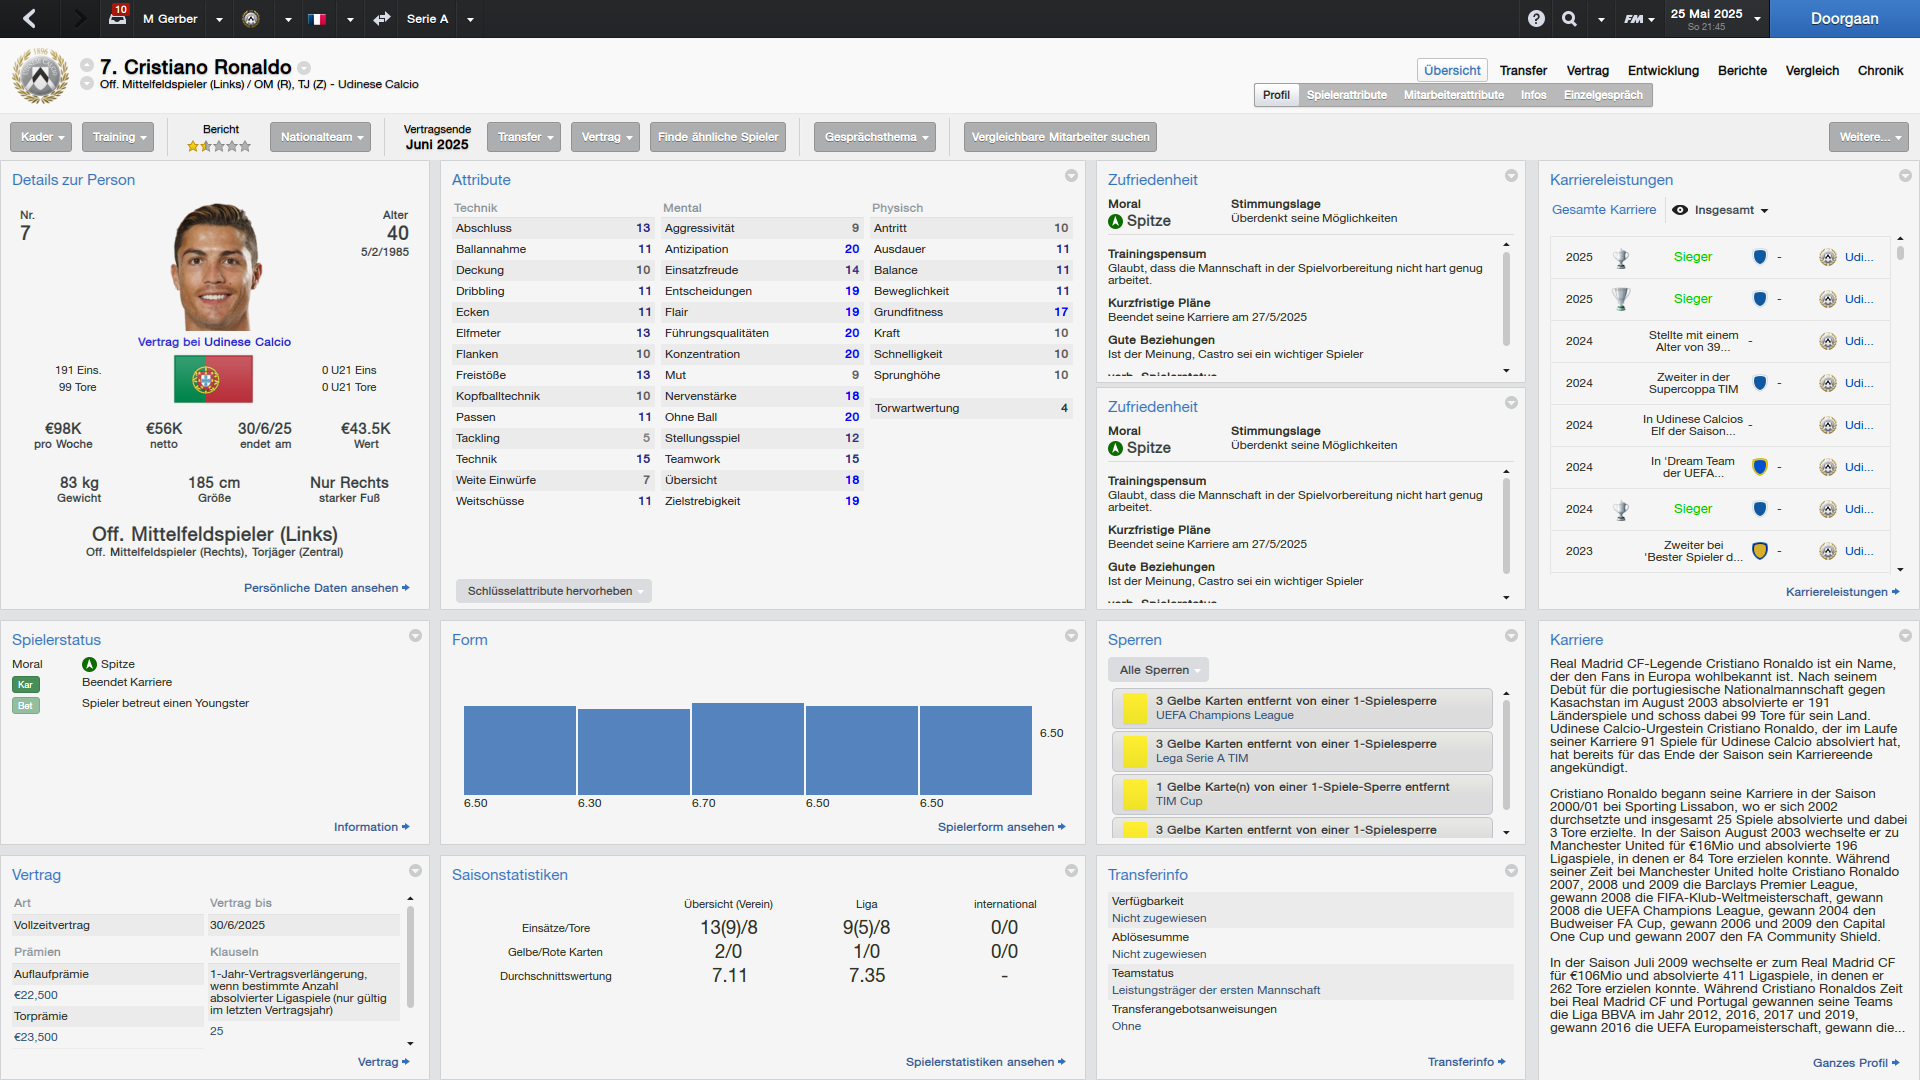Screen dimensions: 1920x1080
Task: Toggle the Insgesamt eye visibility filter
Action: pyautogui.click(x=1680, y=210)
